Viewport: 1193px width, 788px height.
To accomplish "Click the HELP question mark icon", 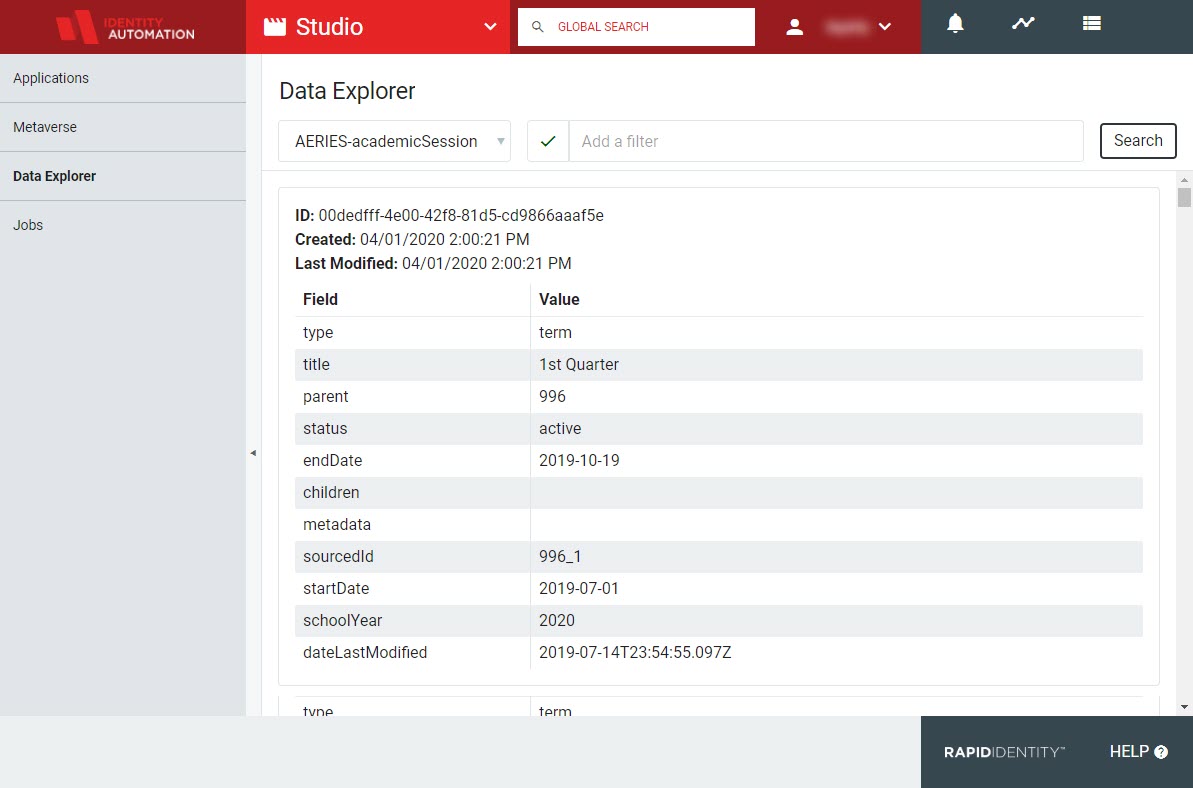I will coord(1161,752).
